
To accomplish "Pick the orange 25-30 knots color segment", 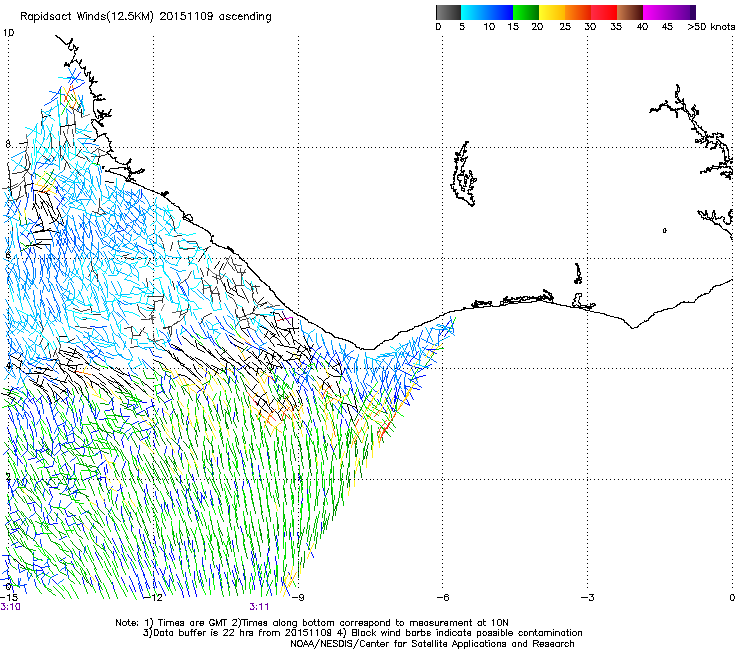I will [578, 12].
